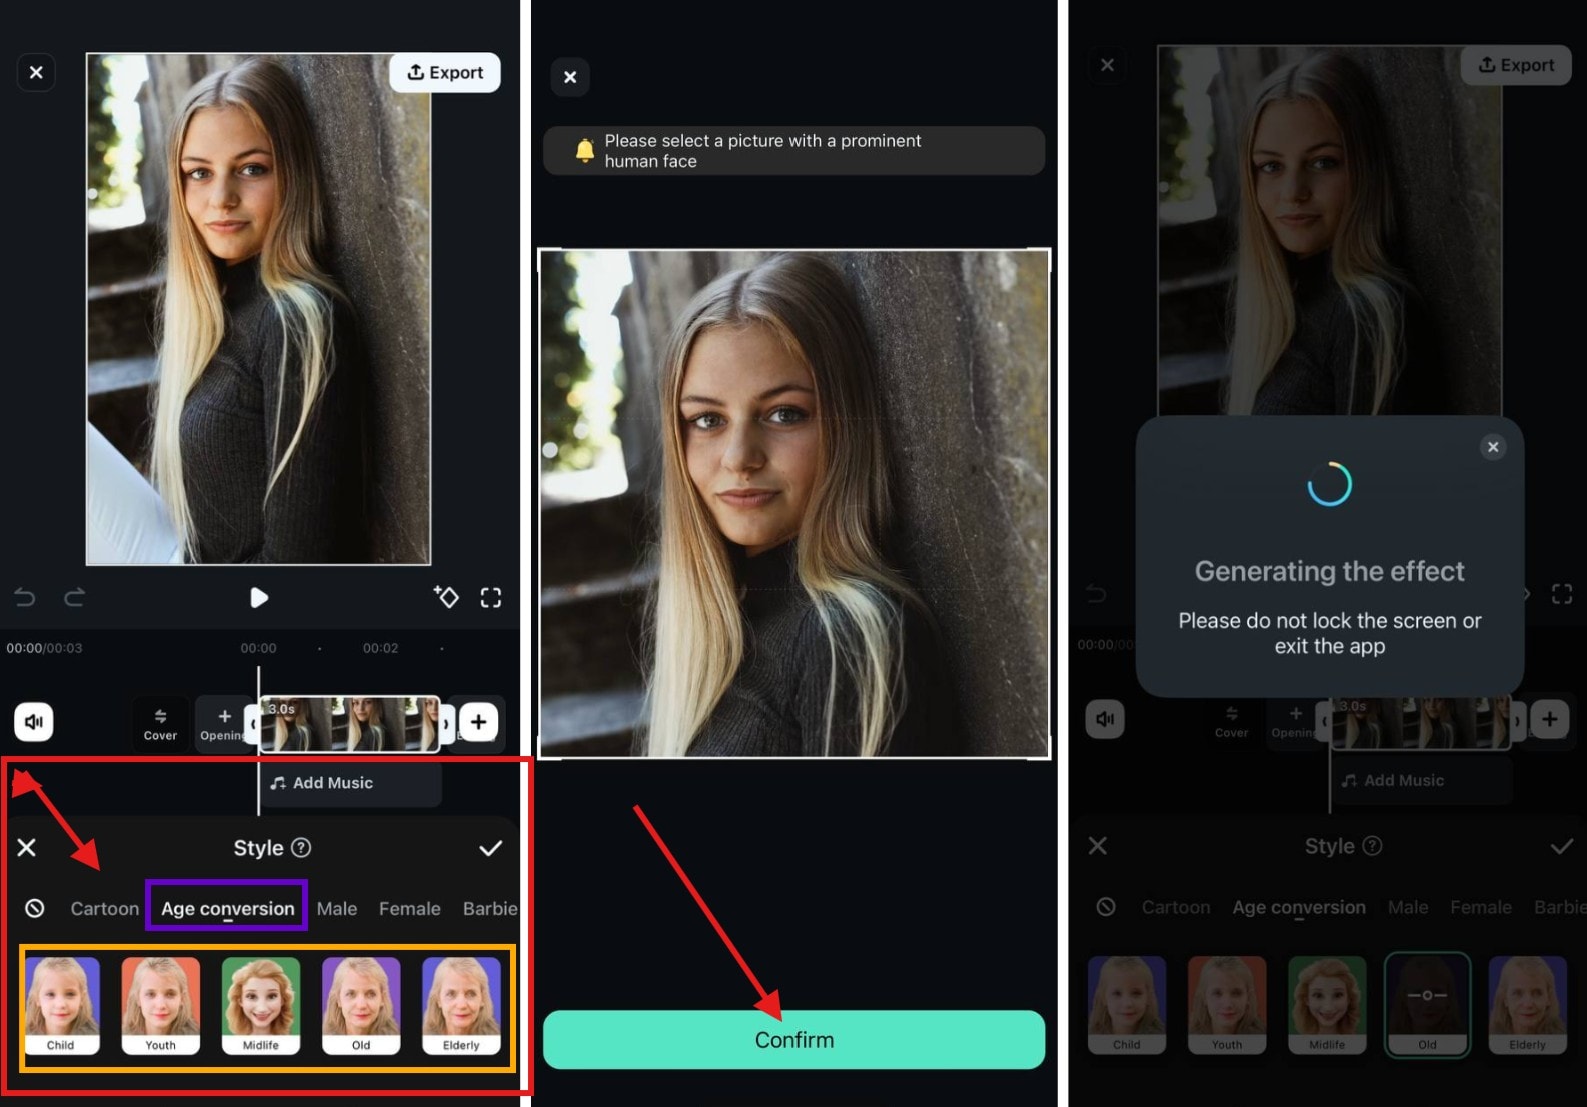
Task: Play the video preview in left screen
Action: coord(259,597)
